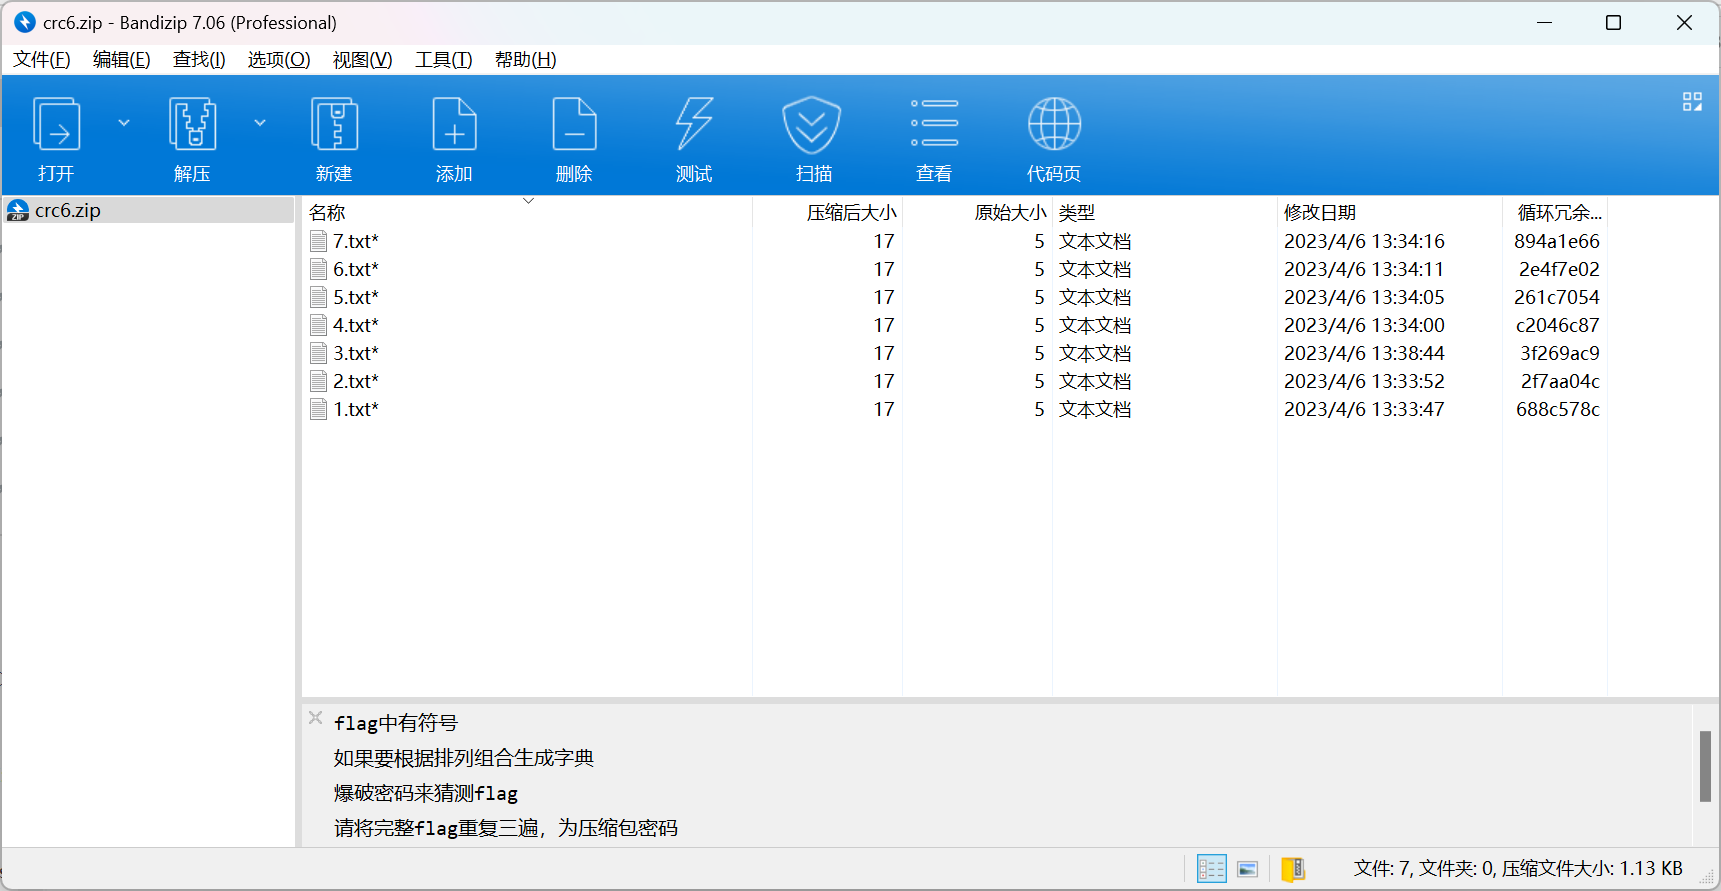Close the archive comment panel
Screen dimensions: 1721x891
[x=316, y=718]
